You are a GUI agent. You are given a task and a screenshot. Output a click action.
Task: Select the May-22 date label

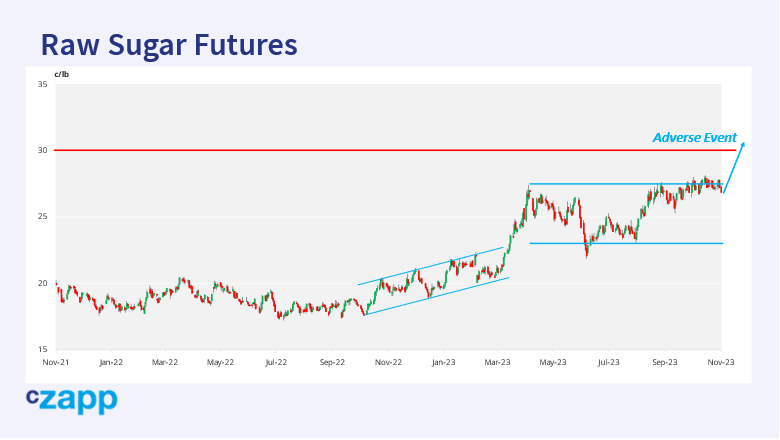pyautogui.click(x=221, y=362)
